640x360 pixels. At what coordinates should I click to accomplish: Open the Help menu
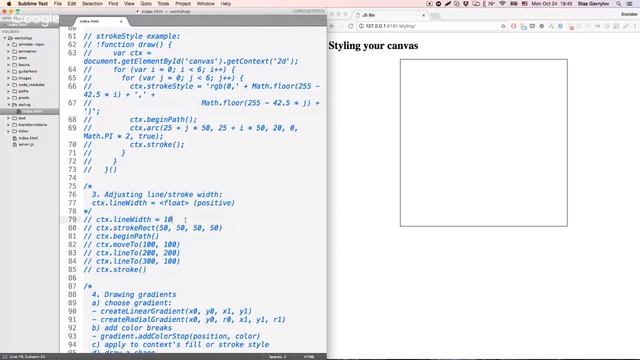tap(226, 4)
